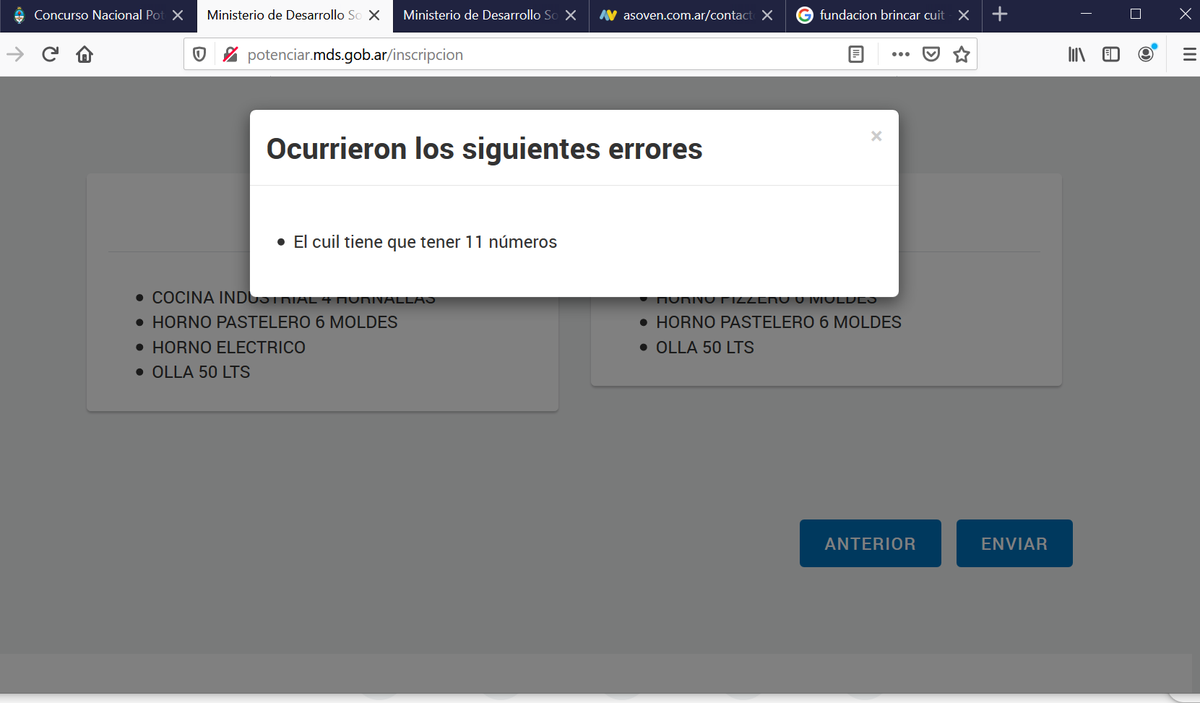Open a new browser tab
This screenshot has width=1200, height=703.
(1000, 15)
